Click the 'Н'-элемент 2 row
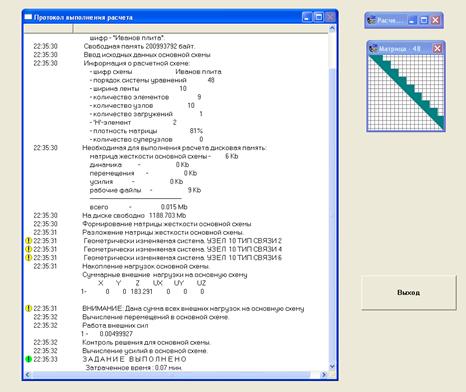The image size is (466, 392). 133,122
